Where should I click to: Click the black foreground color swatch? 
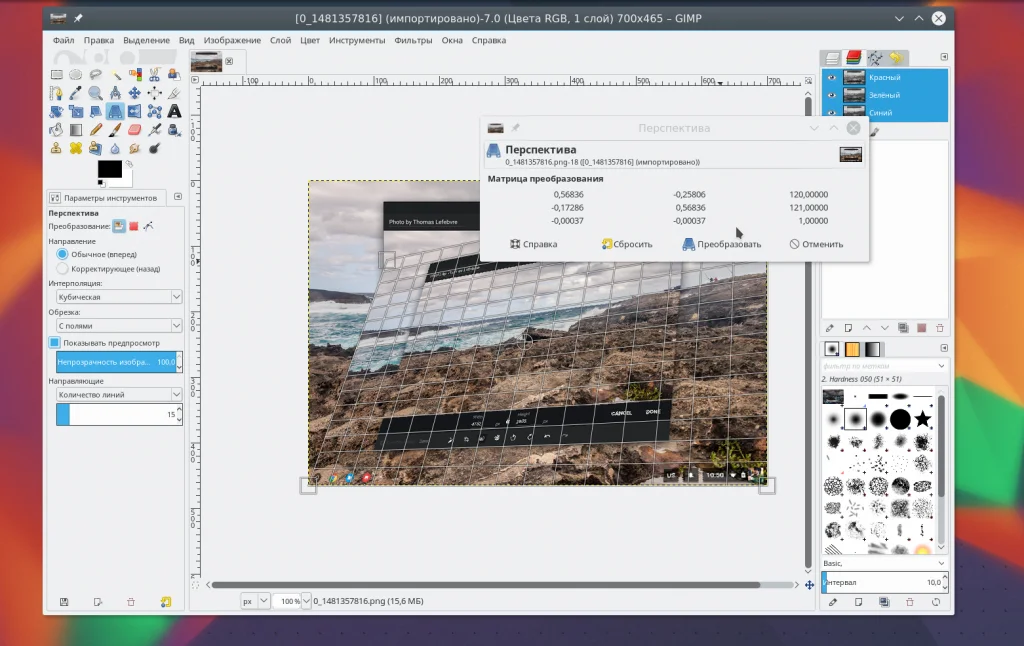click(109, 169)
